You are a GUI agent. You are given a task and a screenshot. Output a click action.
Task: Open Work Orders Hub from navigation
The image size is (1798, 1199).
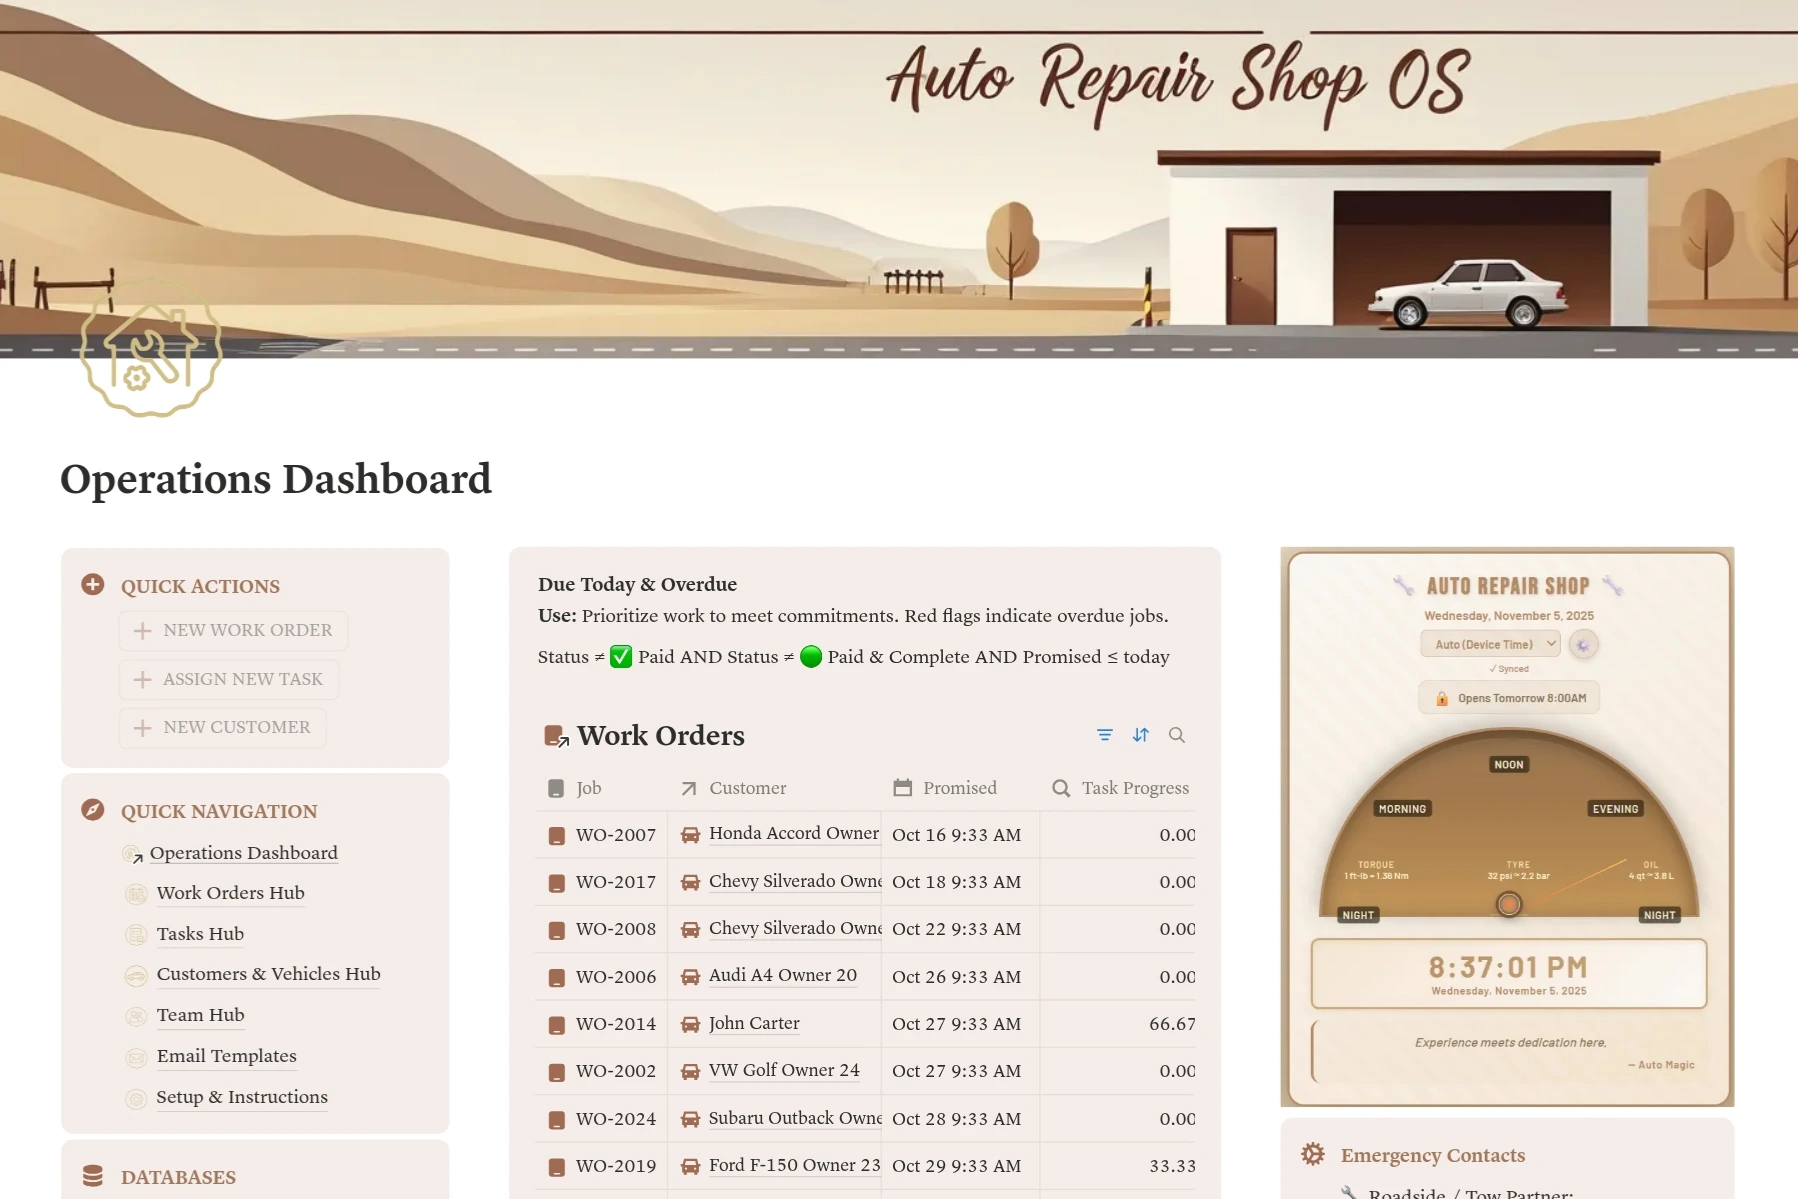pos(230,893)
